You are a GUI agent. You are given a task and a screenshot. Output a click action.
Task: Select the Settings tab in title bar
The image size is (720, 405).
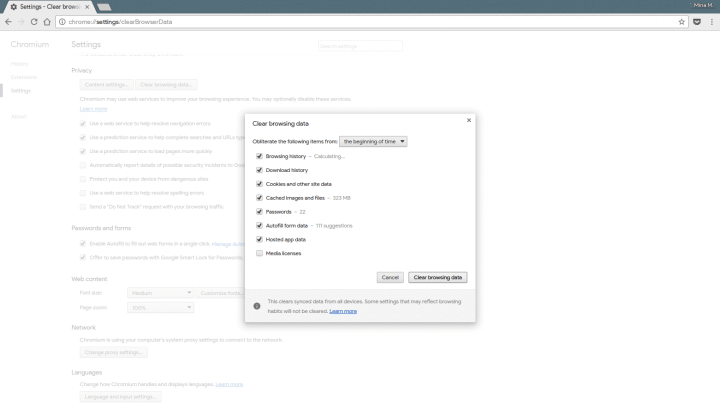[x=50, y=7]
